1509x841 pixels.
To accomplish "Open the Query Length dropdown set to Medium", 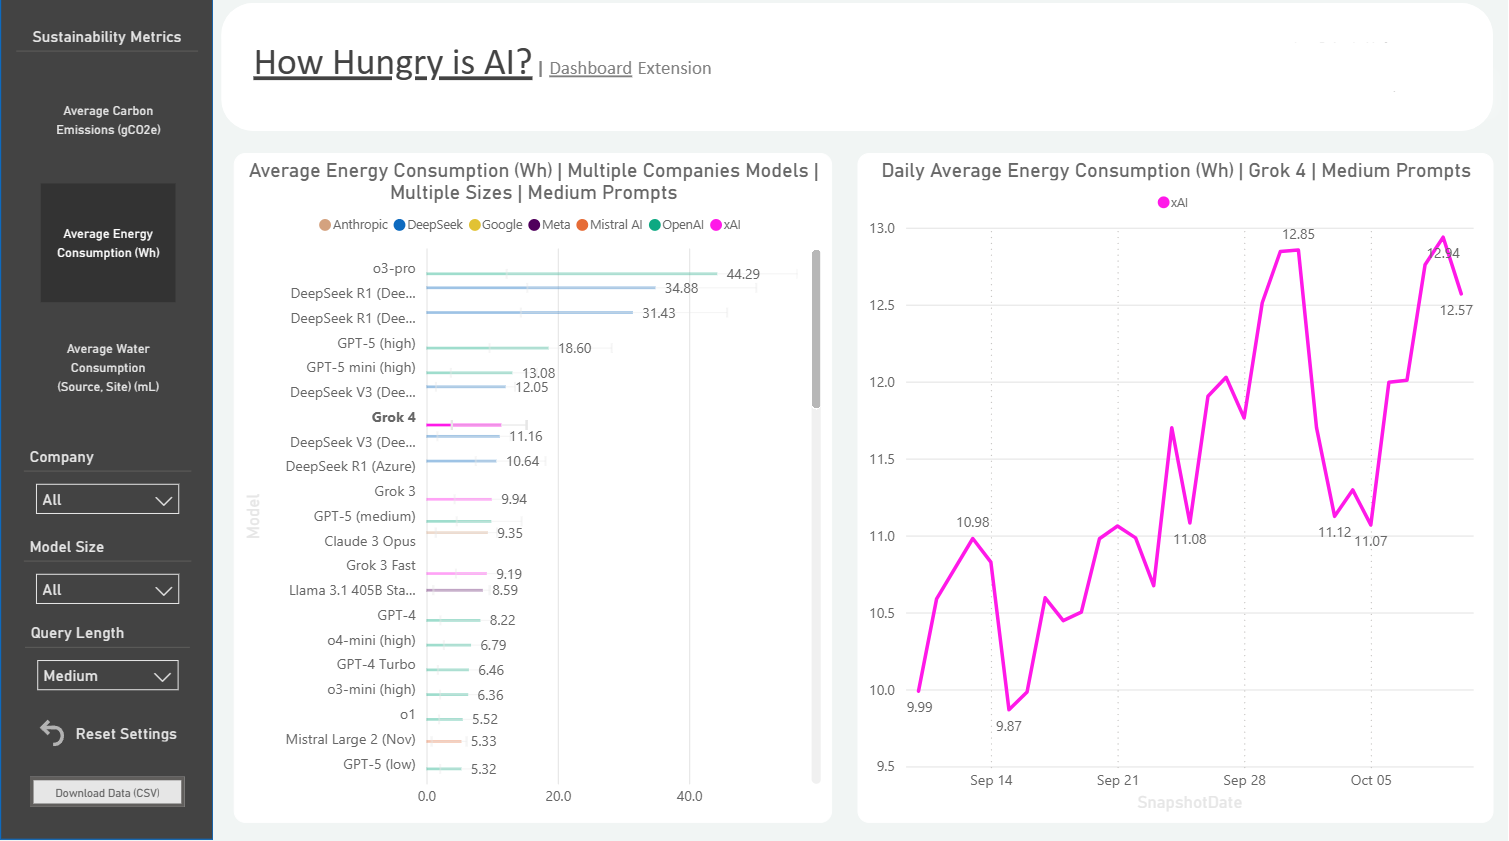I will [107, 676].
